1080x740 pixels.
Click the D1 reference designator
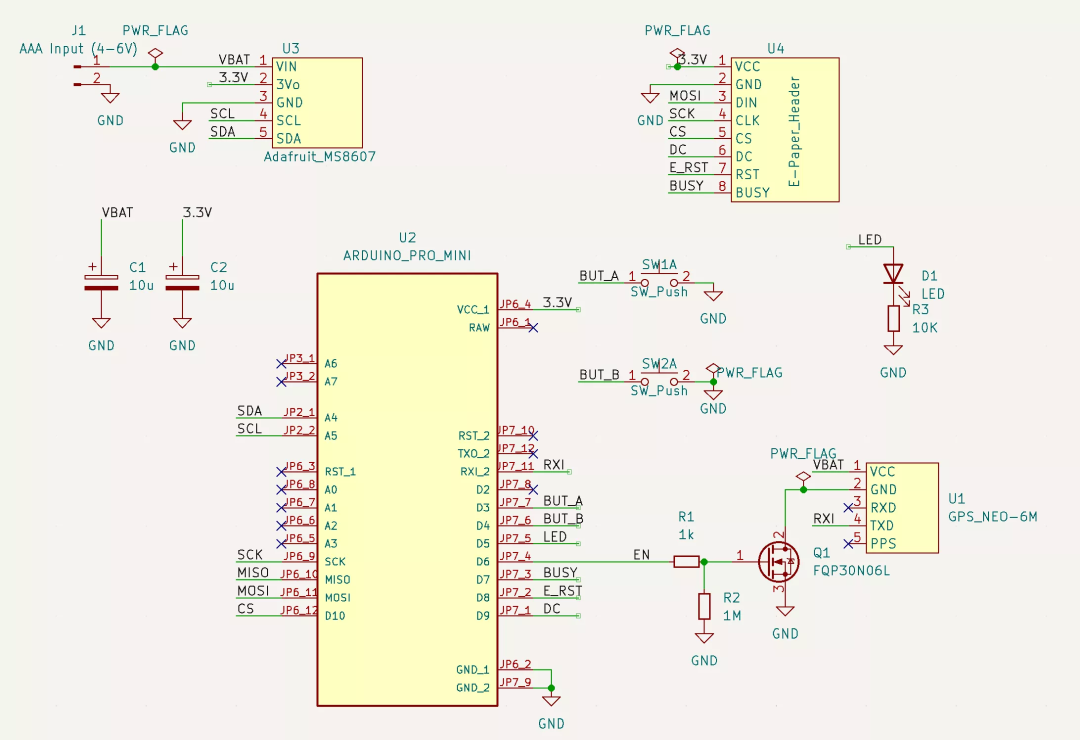point(929,276)
